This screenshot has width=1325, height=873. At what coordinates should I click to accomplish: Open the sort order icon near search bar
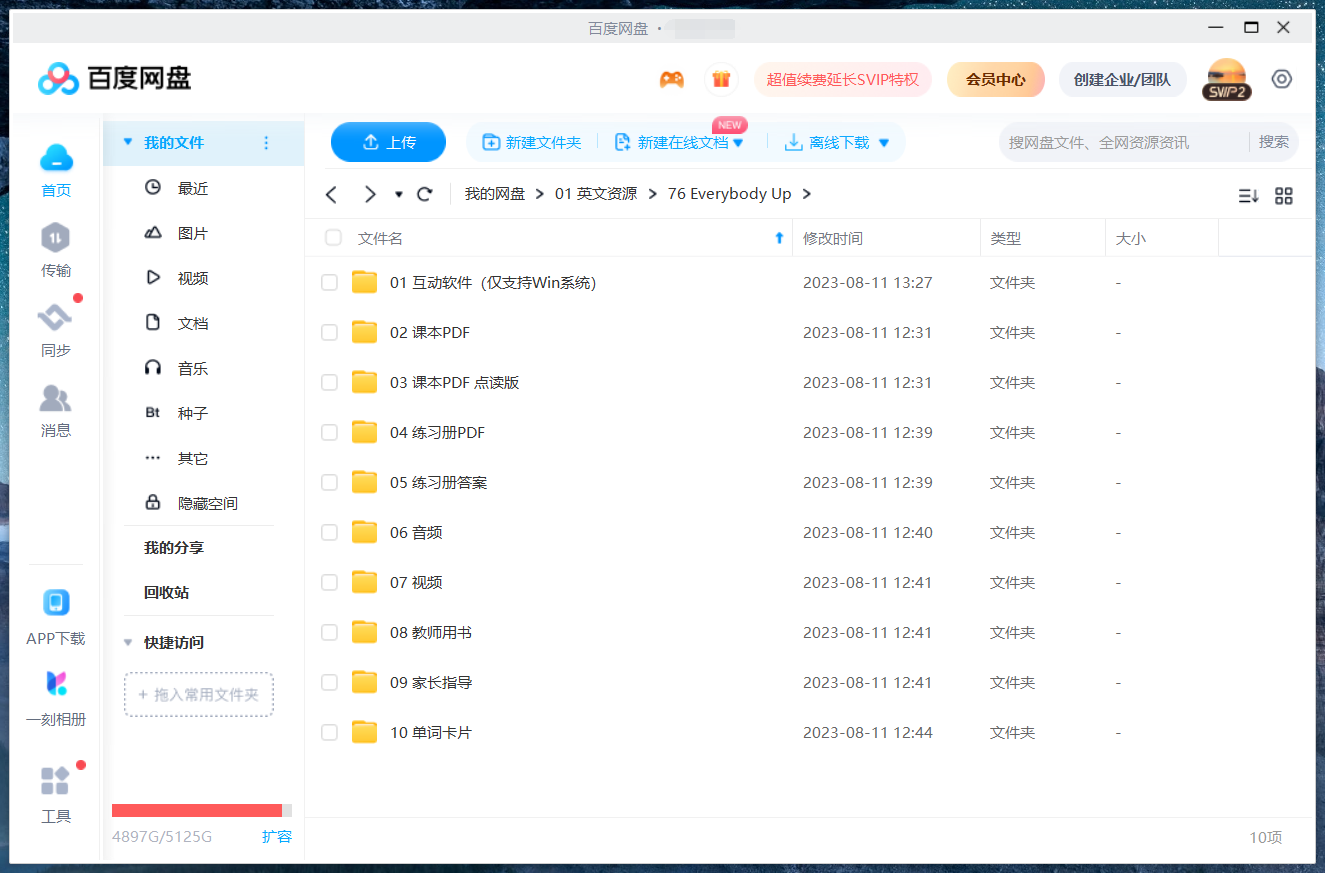tap(1247, 196)
